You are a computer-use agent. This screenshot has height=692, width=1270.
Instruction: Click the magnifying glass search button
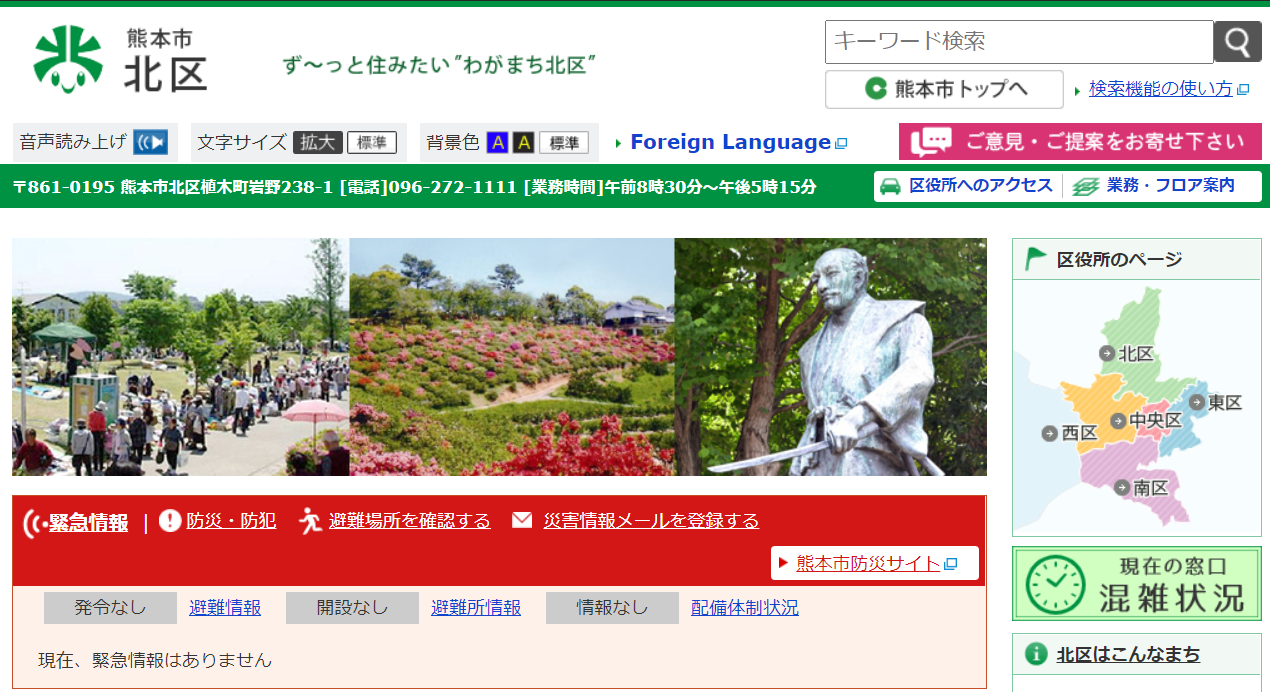(x=1237, y=42)
